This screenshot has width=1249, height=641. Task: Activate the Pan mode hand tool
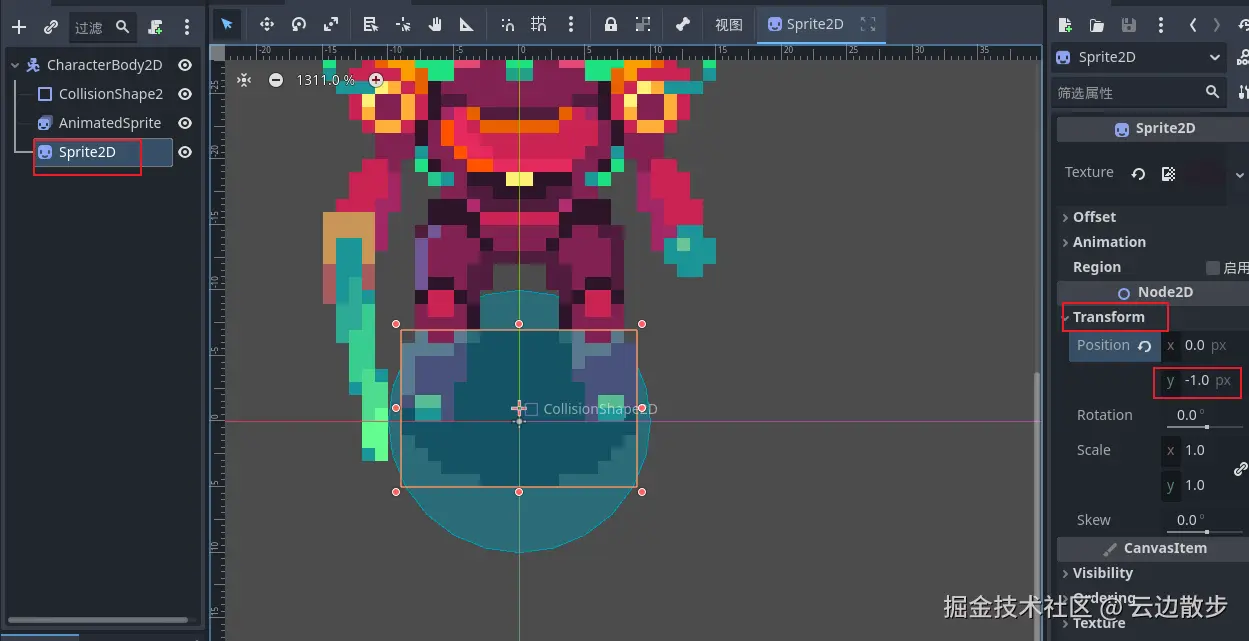point(435,25)
